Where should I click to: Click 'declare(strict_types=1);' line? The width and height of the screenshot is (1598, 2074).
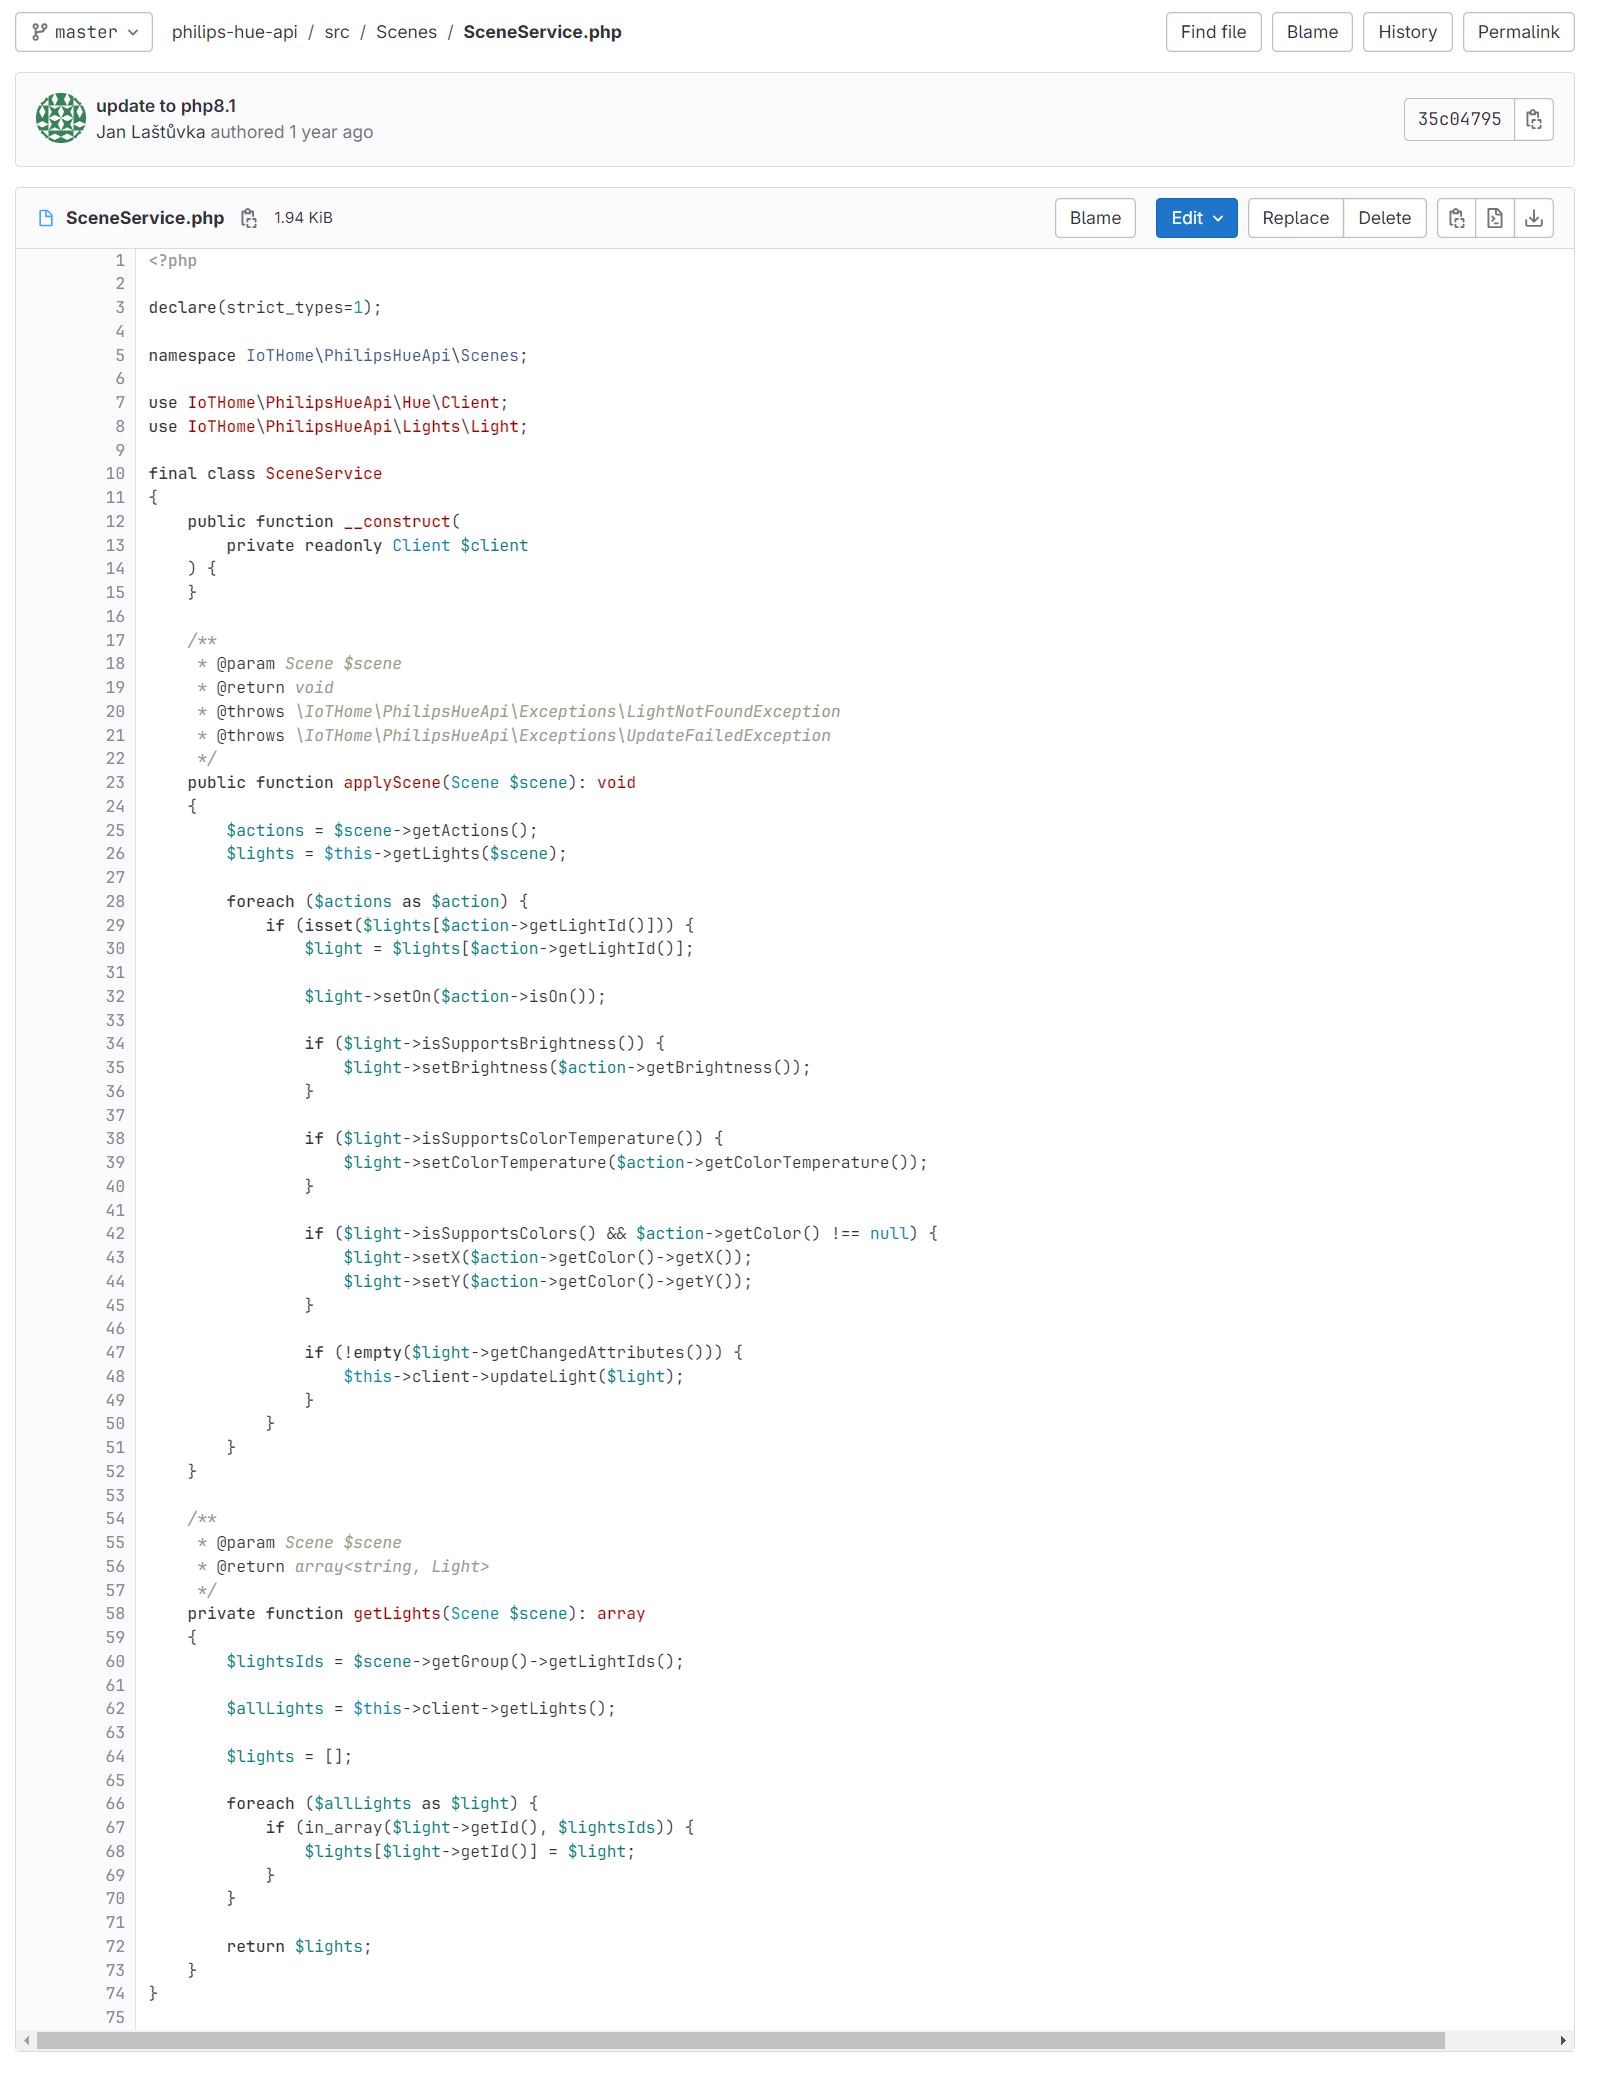265,308
